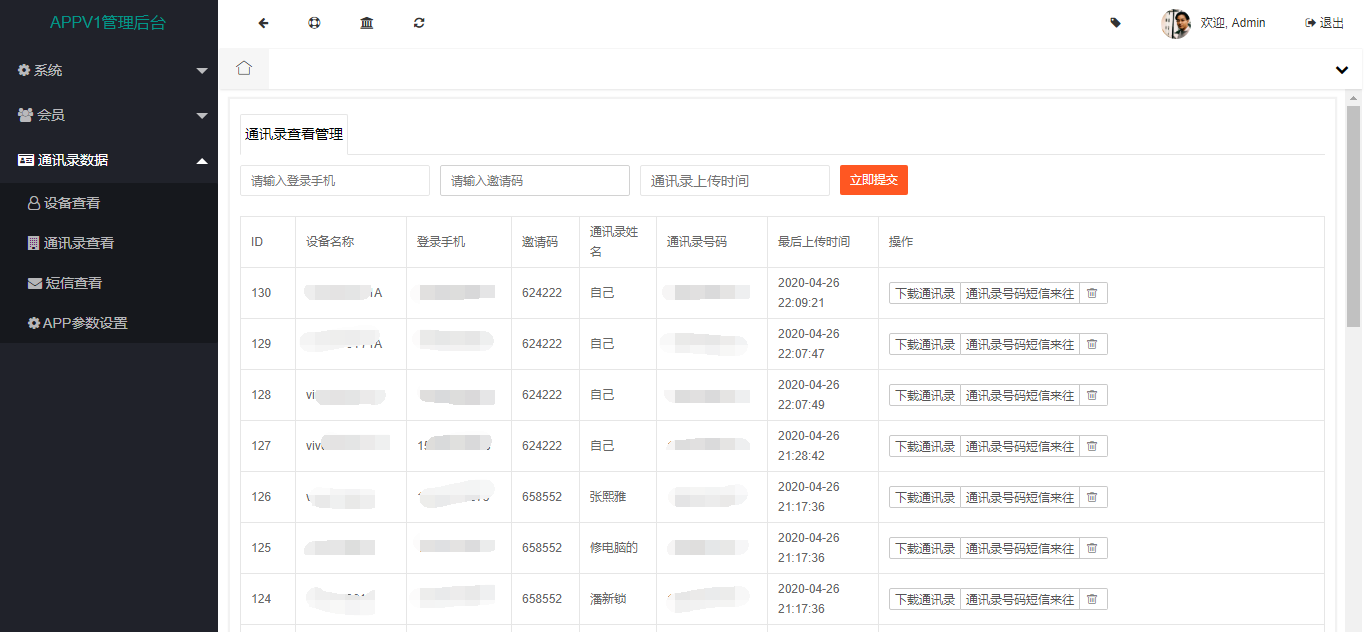Expand the 系统 sidebar menu

[109, 70]
